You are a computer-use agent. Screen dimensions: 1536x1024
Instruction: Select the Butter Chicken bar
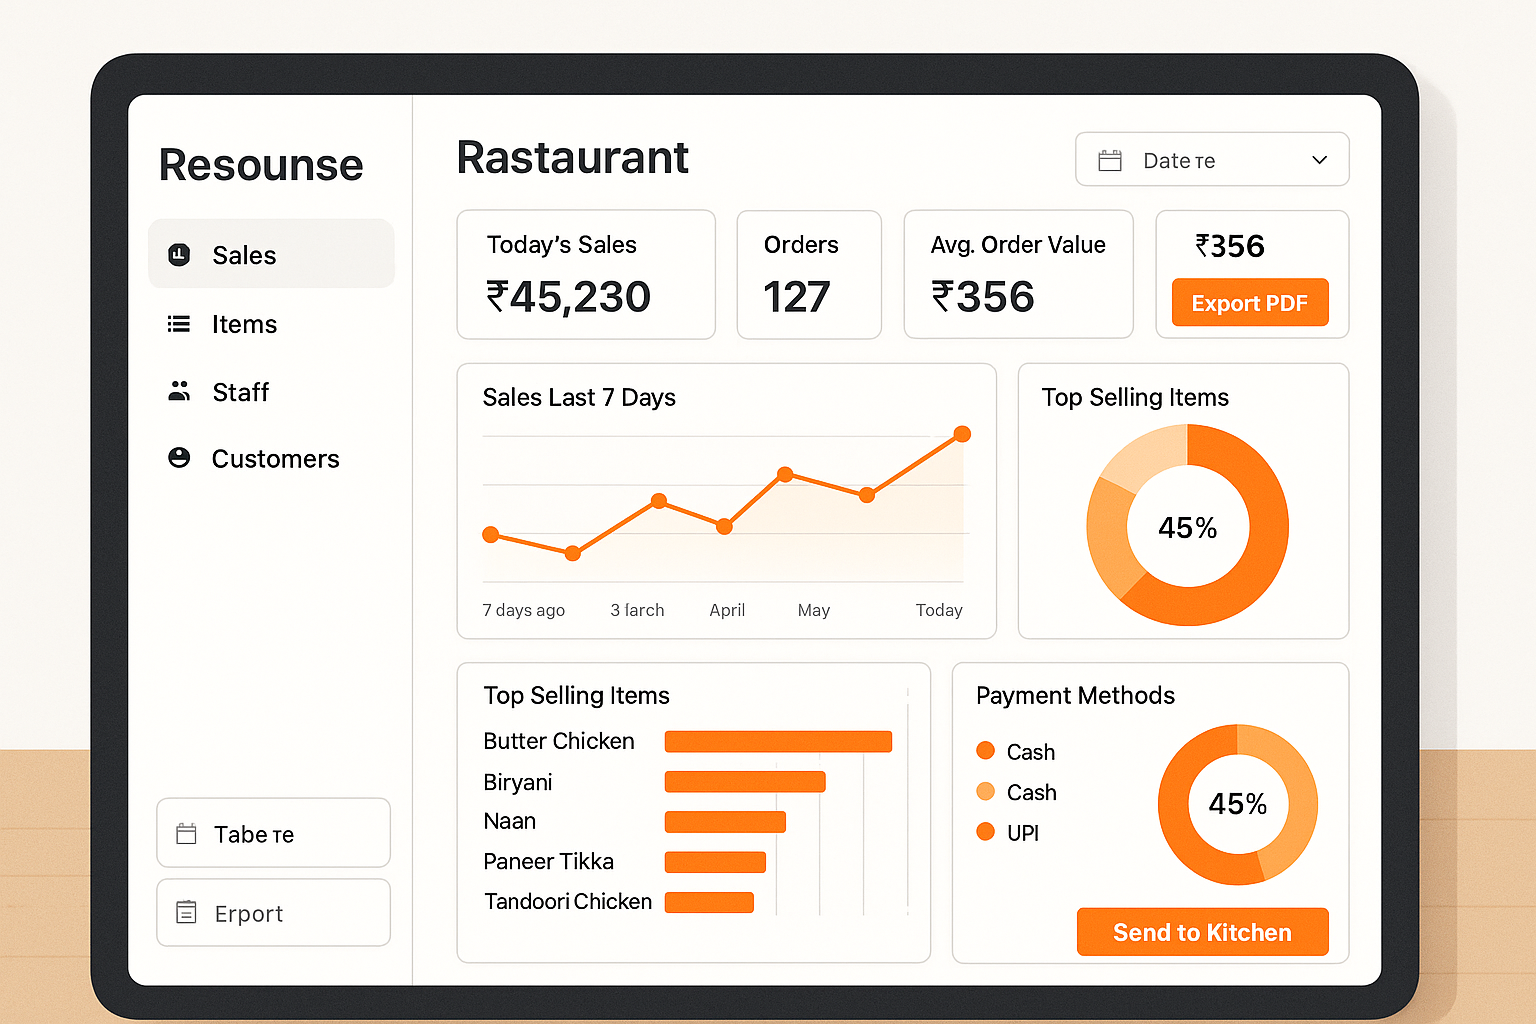click(x=778, y=741)
